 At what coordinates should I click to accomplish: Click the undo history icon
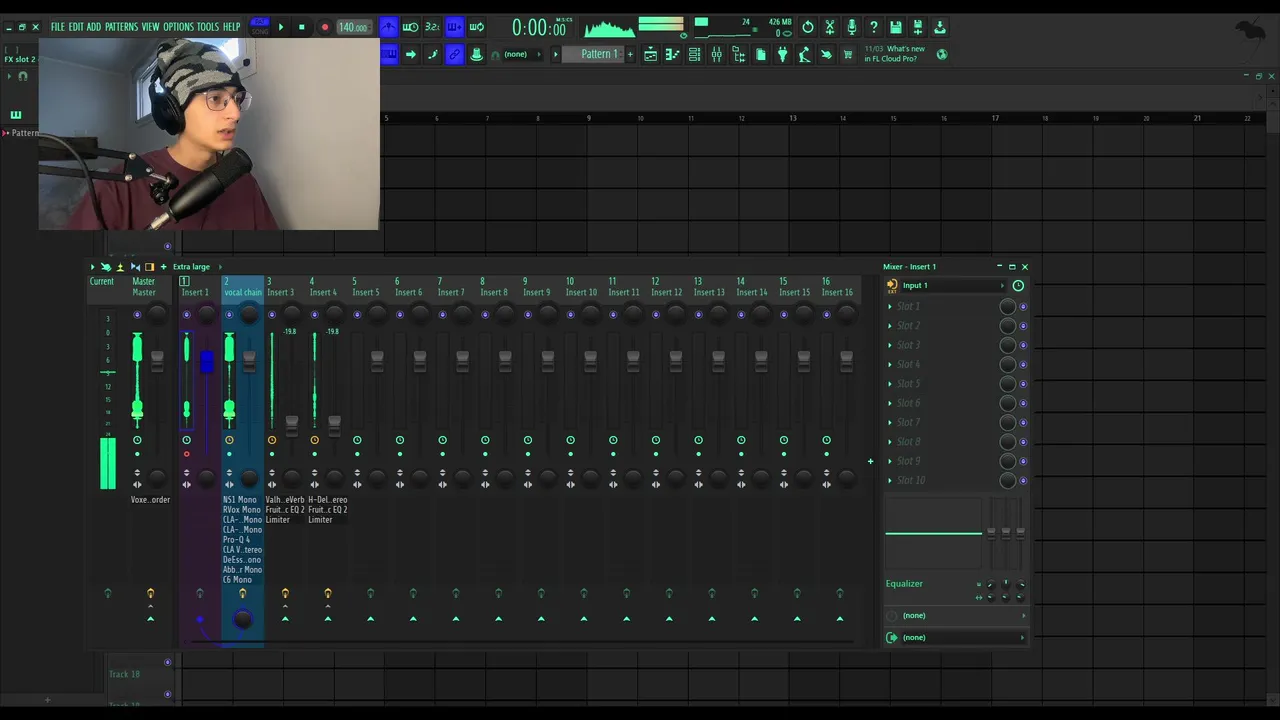tap(808, 27)
